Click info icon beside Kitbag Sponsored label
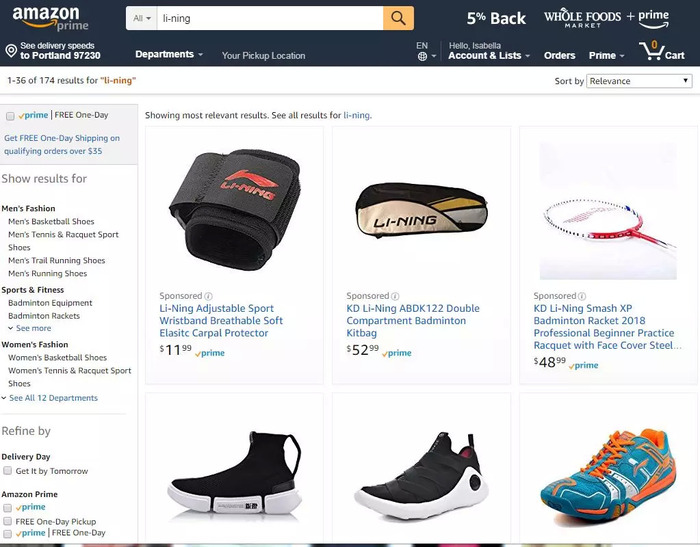Screen dimensions: 700x547 pyautogui.click(x=395, y=296)
